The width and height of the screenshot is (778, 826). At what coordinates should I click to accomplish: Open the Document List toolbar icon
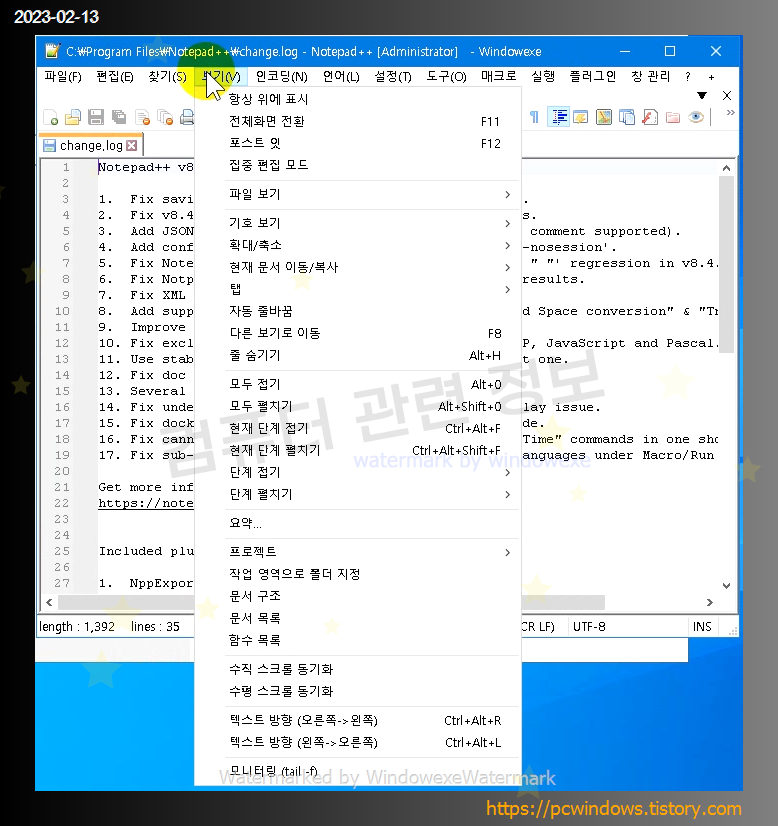pos(627,117)
